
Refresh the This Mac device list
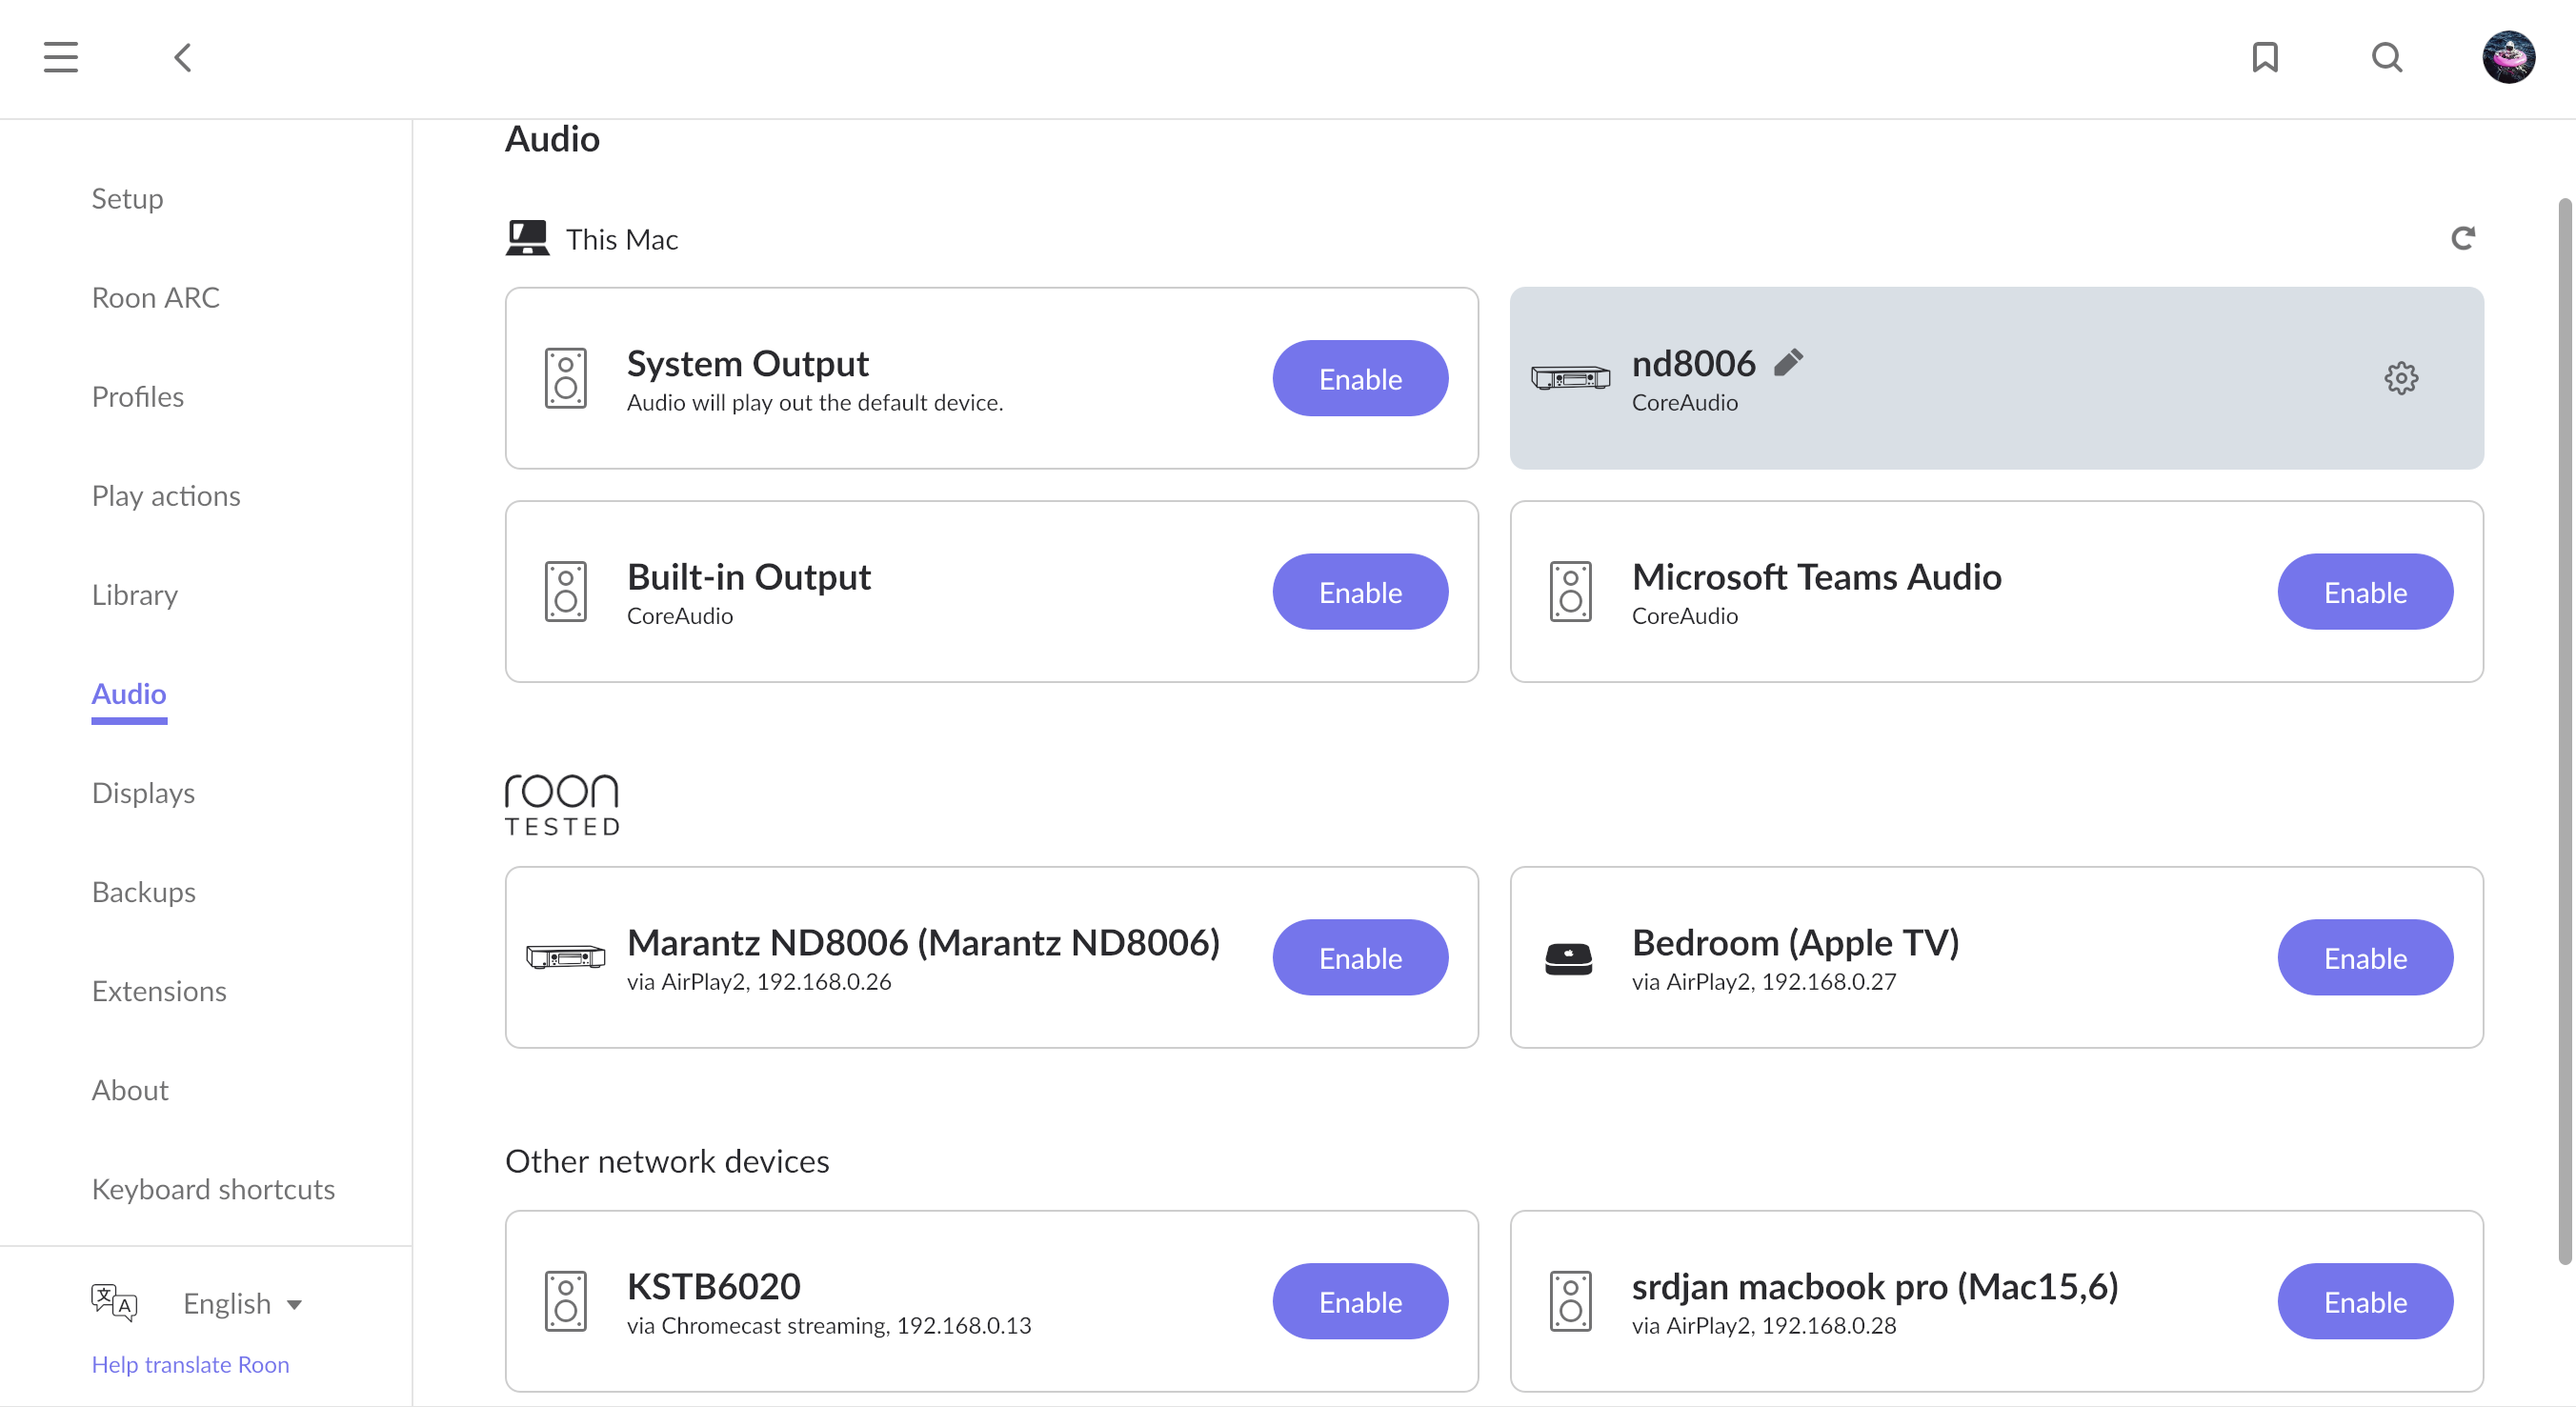click(x=2463, y=238)
